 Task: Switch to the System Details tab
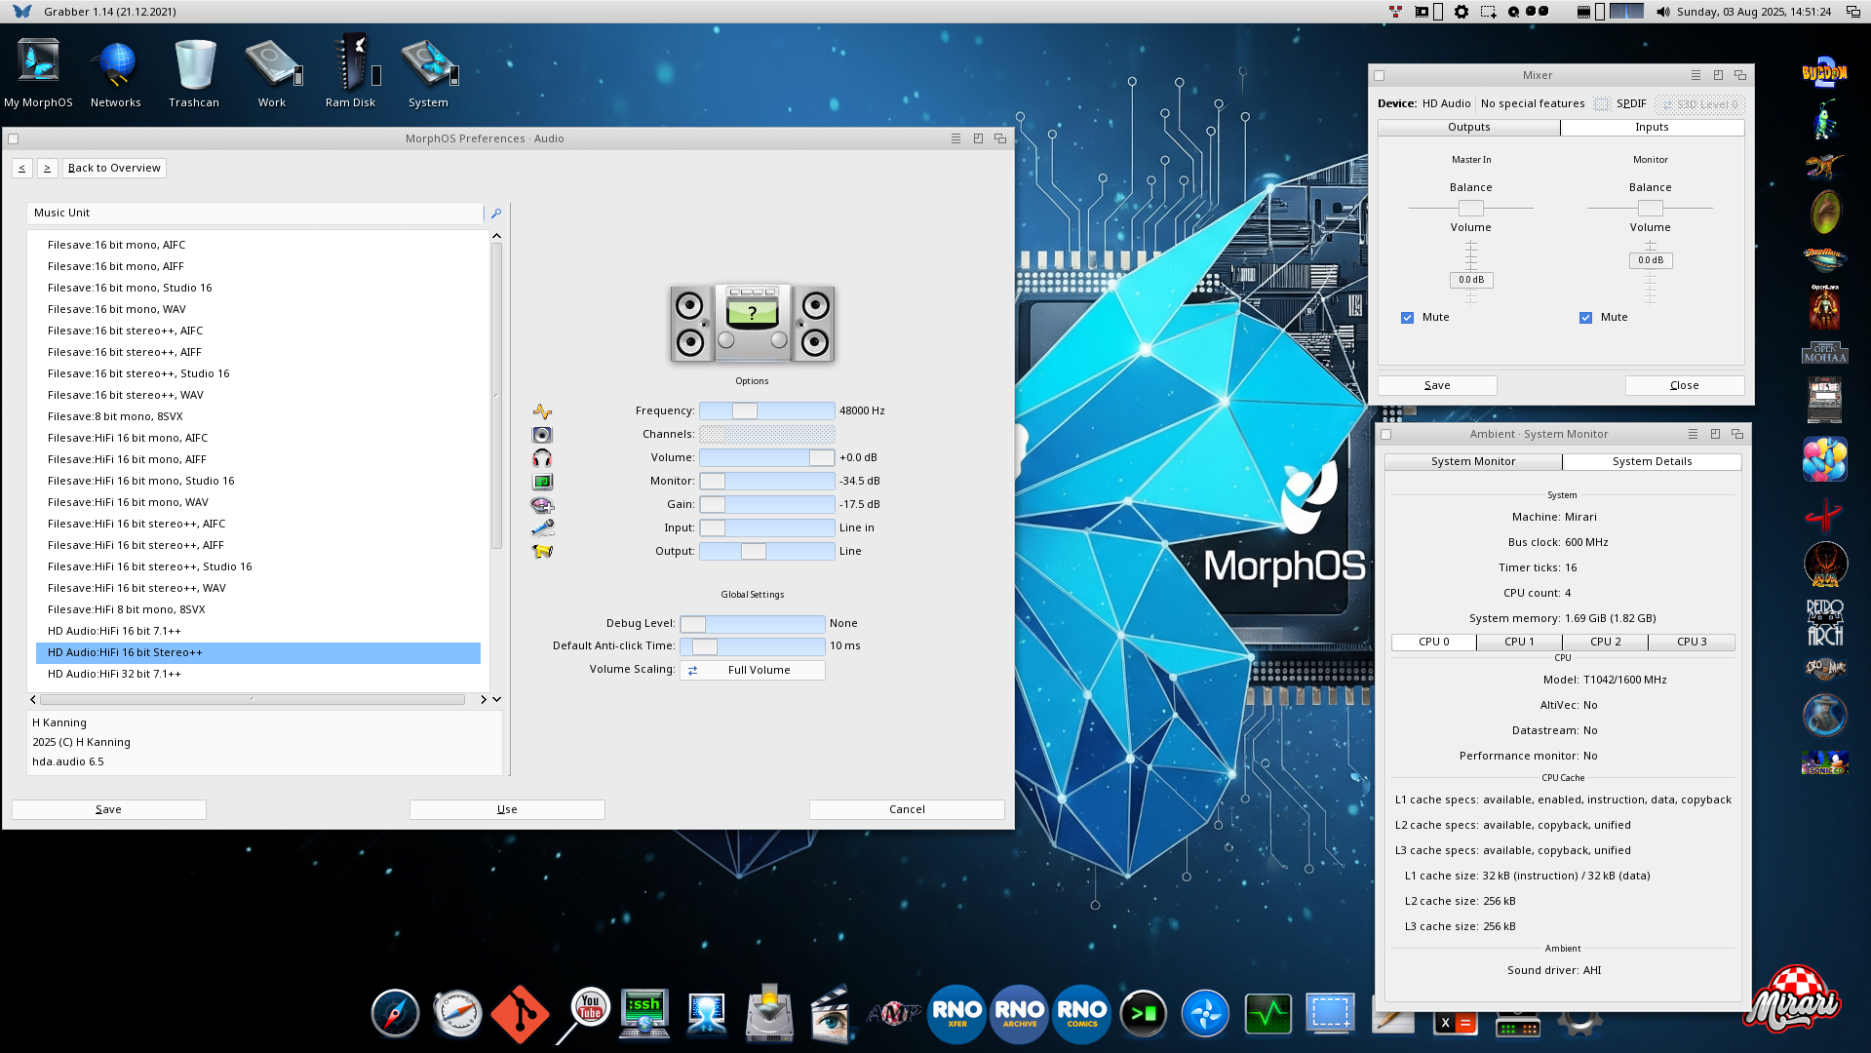[1651, 461]
